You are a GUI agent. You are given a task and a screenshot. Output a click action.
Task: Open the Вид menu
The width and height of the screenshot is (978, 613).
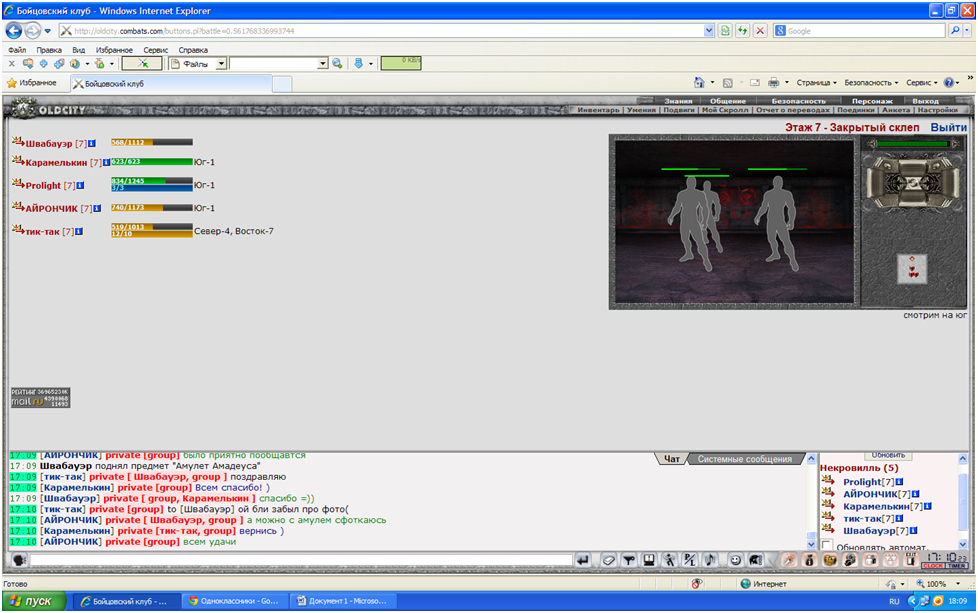tap(78, 50)
